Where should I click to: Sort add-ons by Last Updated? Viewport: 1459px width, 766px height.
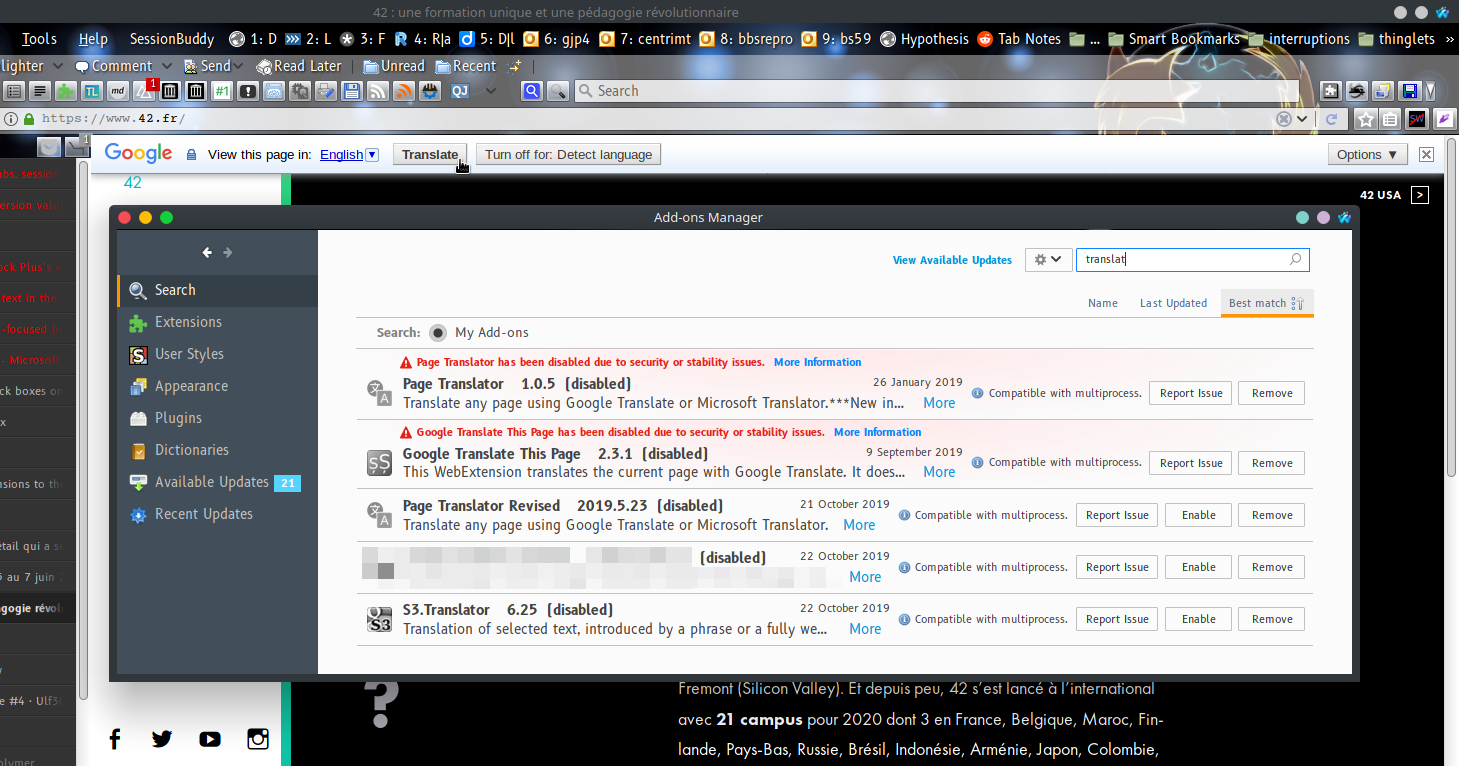pyautogui.click(x=1173, y=303)
